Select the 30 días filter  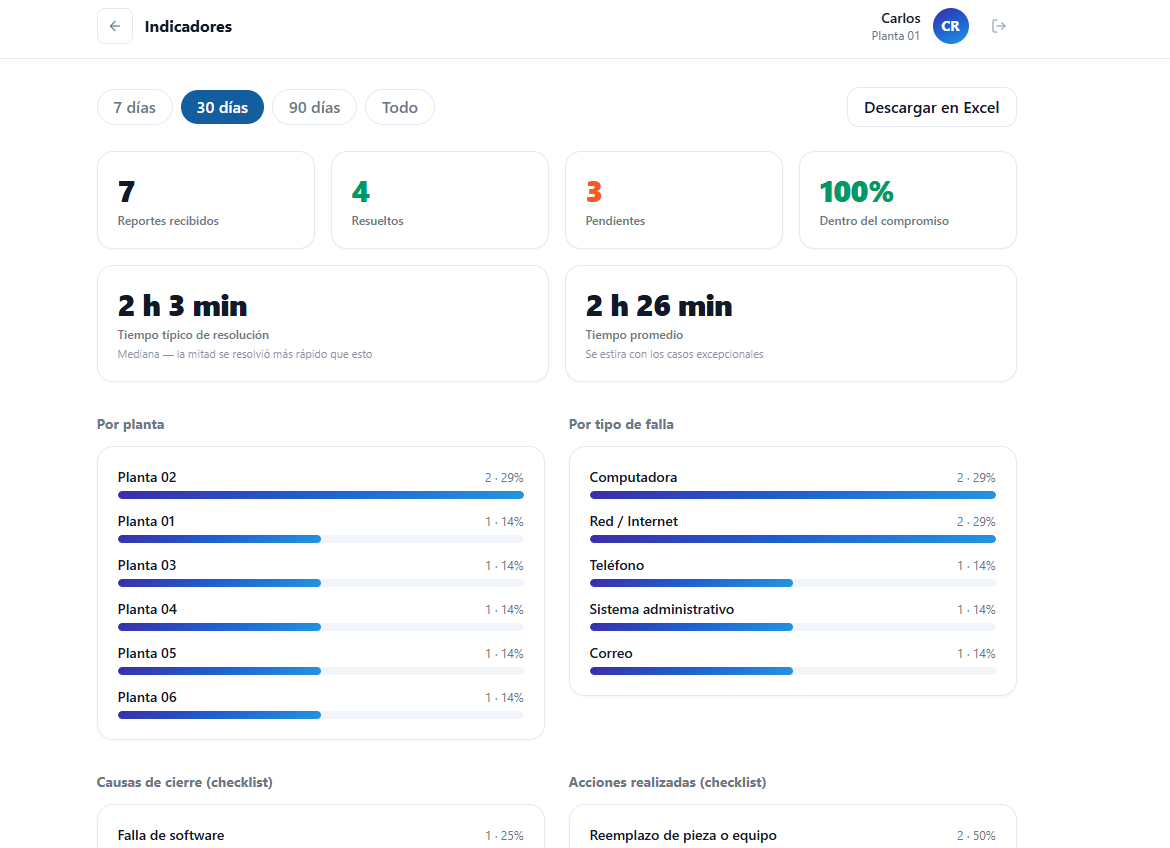tap(222, 107)
